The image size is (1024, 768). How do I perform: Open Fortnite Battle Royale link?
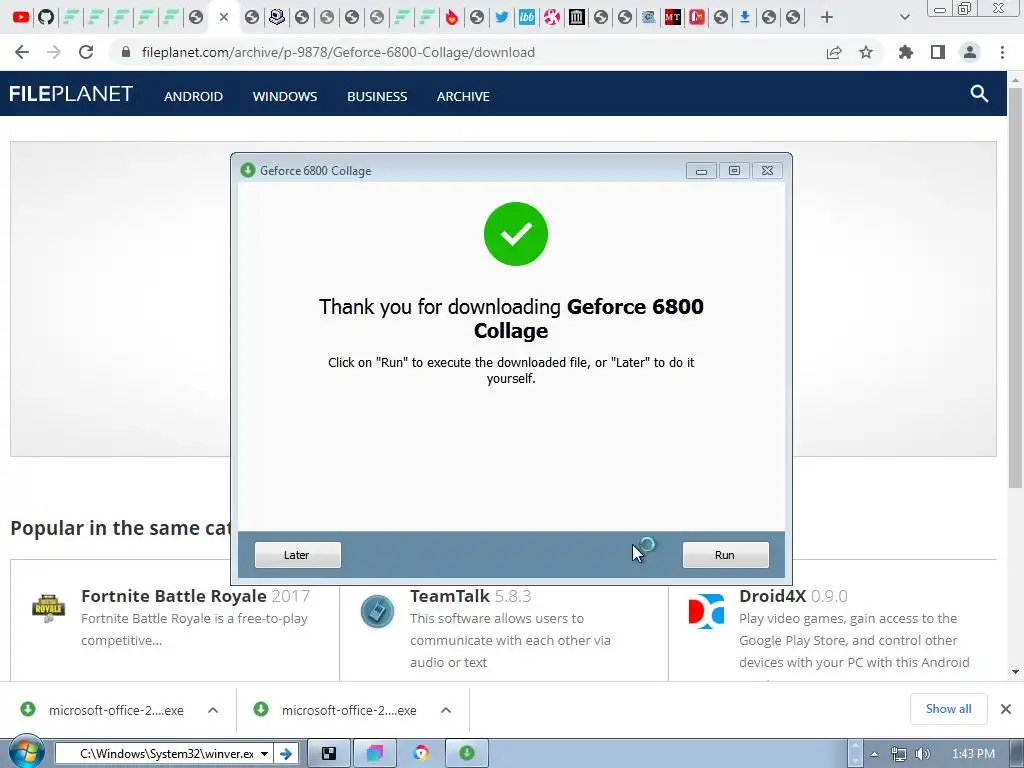[174, 596]
